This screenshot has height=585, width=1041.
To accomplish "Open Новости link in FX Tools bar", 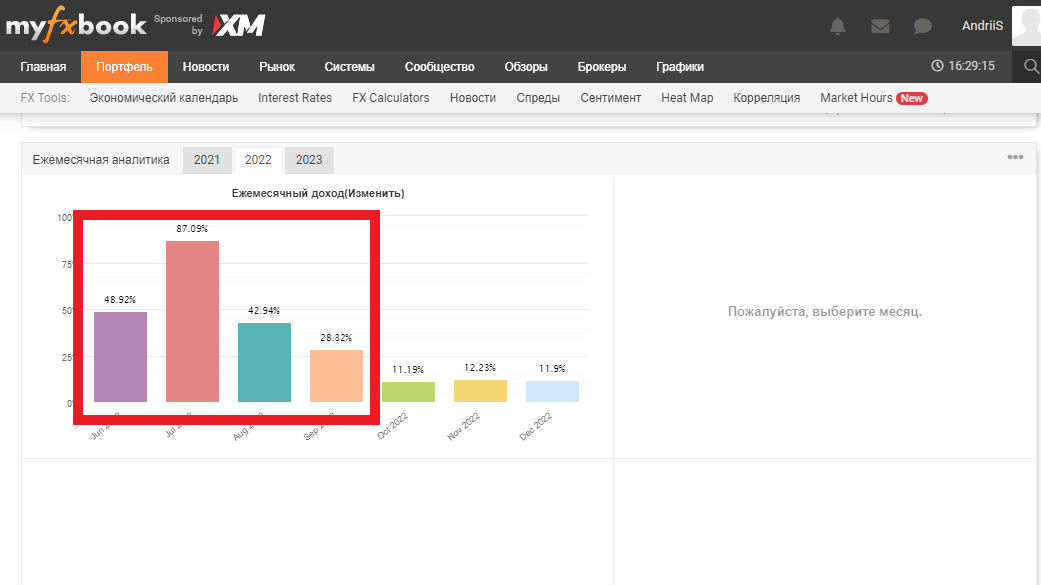I will 473,98.
